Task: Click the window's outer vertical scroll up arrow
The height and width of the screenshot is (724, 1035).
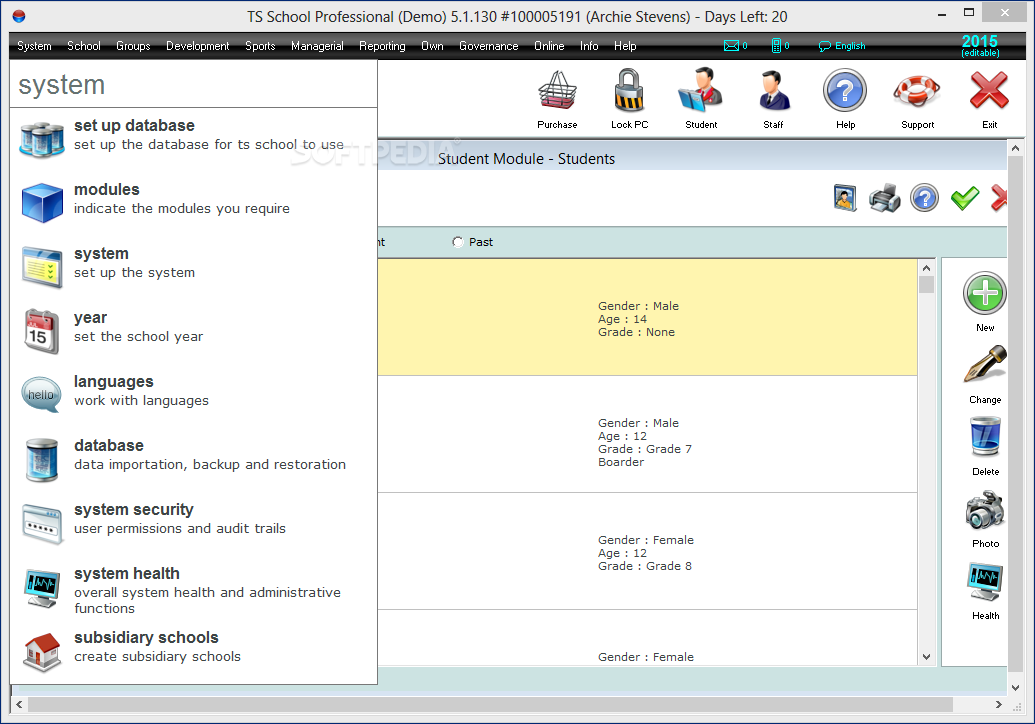Action: [x=1015, y=148]
